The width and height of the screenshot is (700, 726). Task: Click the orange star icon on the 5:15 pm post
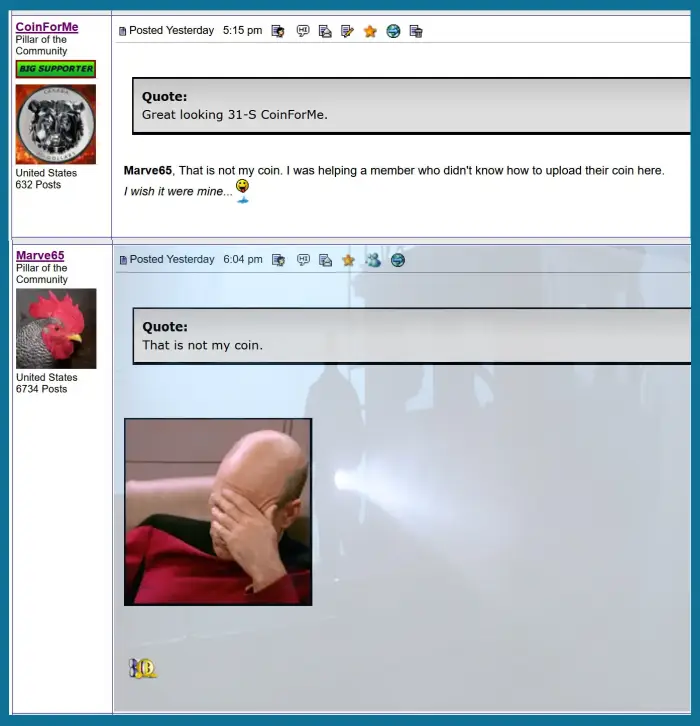(370, 31)
